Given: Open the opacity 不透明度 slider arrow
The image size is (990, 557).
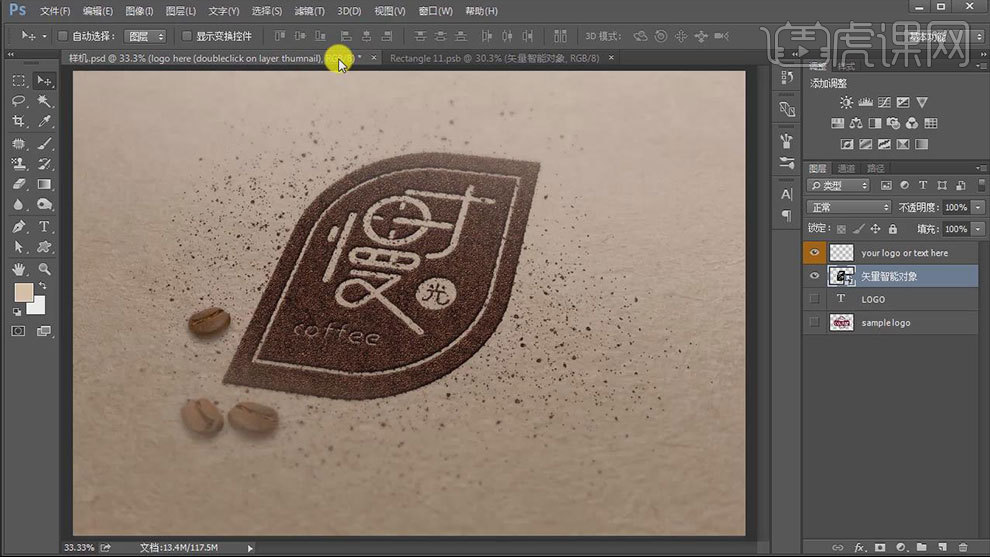Looking at the screenshot, I should point(978,207).
